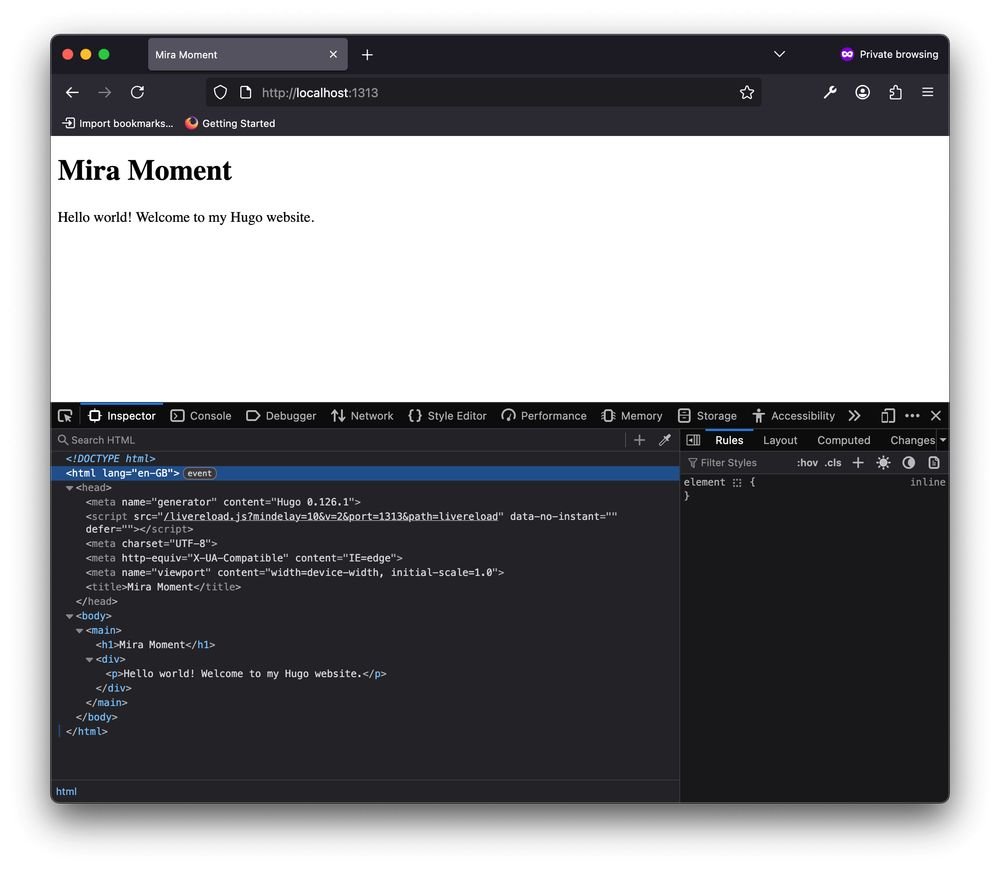Reload the current page
The height and width of the screenshot is (870, 1000).
137,92
